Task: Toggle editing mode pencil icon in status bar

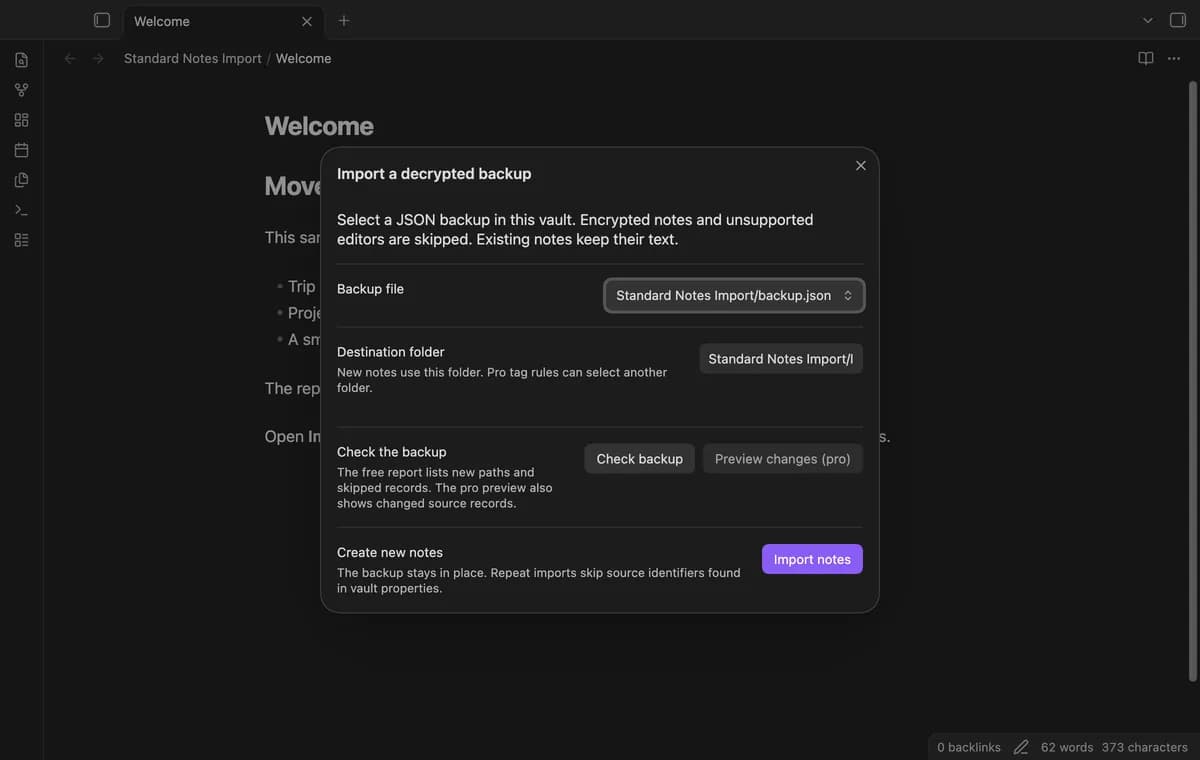Action: [x=1021, y=747]
